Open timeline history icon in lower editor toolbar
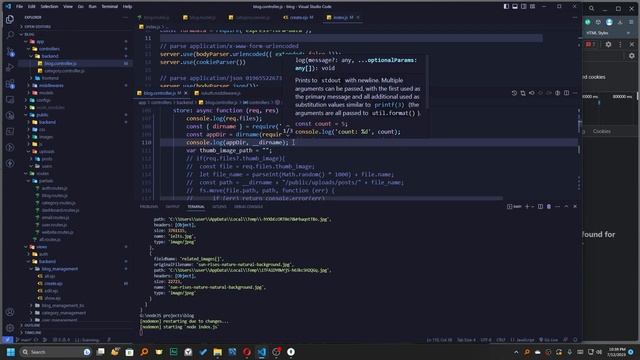Viewport: 640px width, 360px height. [x=514, y=93]
